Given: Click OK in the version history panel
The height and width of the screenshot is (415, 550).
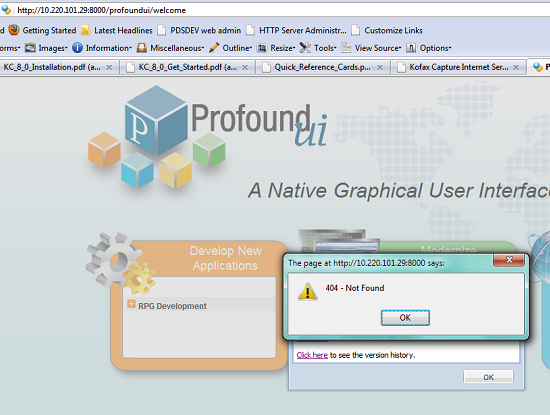Looking at the screenshot, I should pyautogui.click(x=488, y=377).
